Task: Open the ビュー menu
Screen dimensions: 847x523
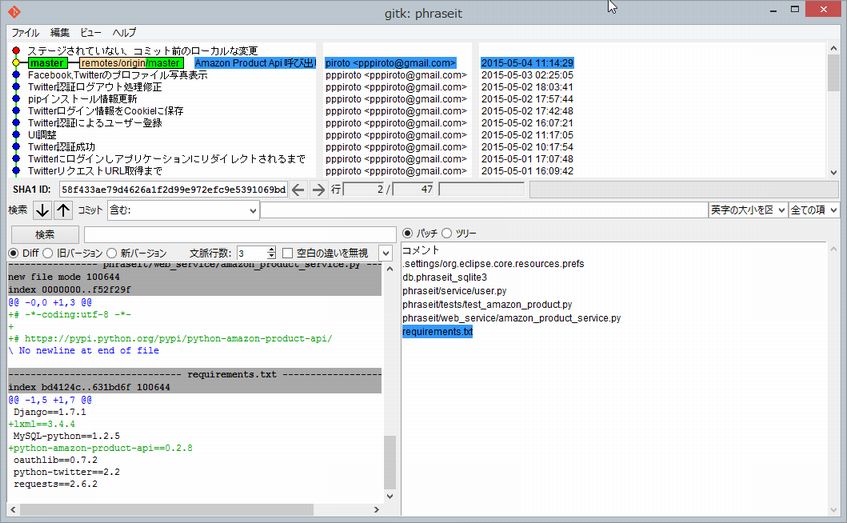Action: 91,33
